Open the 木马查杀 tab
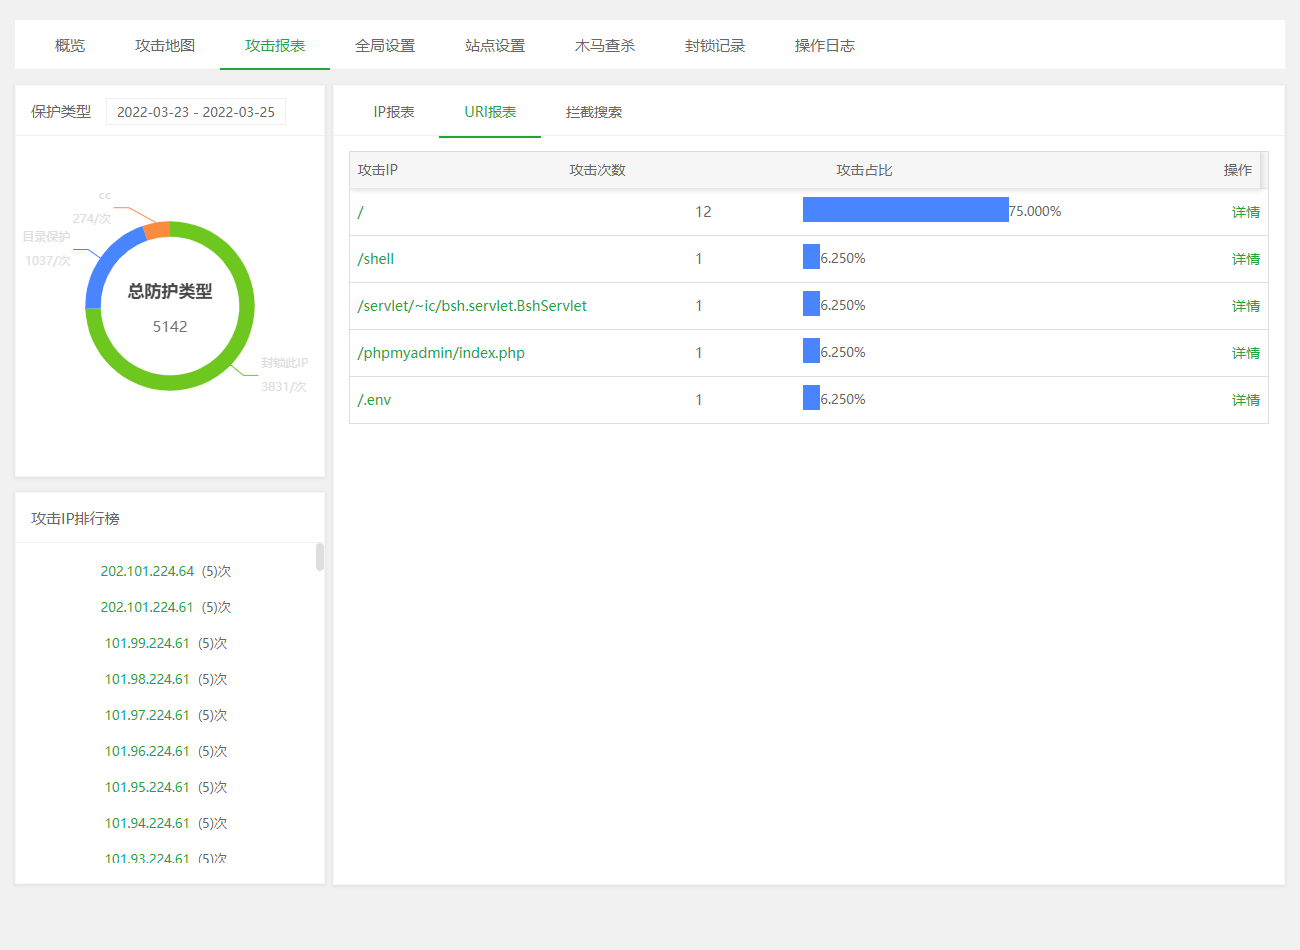This screenshot has height=950, width=1300. (x=605, y=46)
